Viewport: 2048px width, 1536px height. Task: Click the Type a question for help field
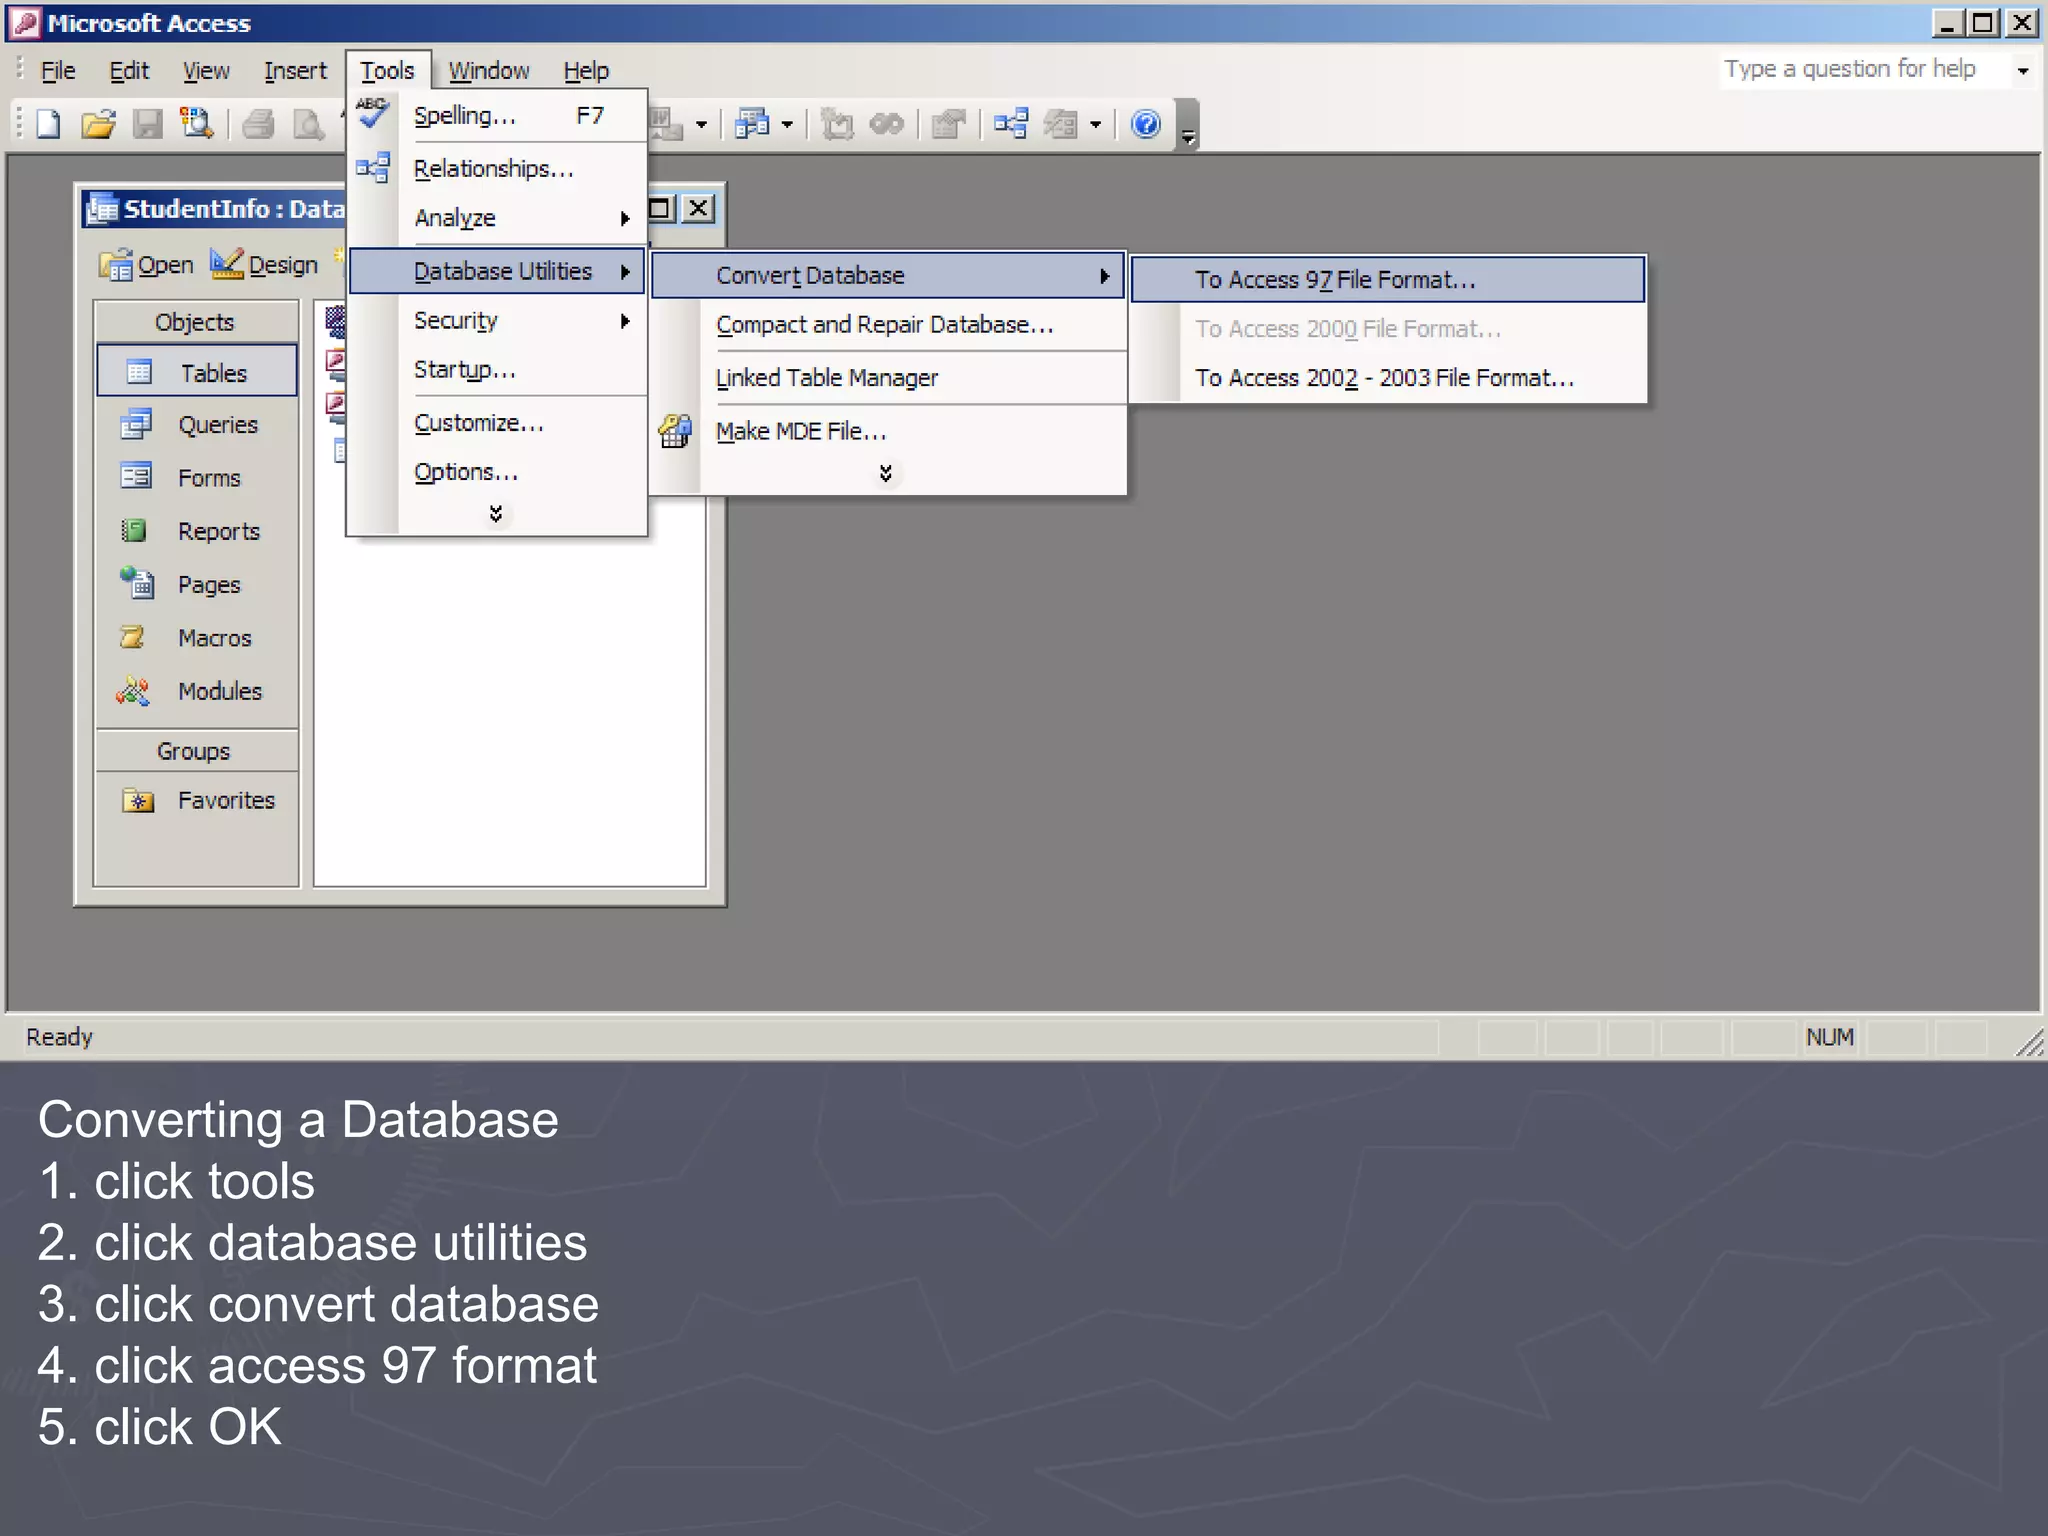pos(1865,69)
